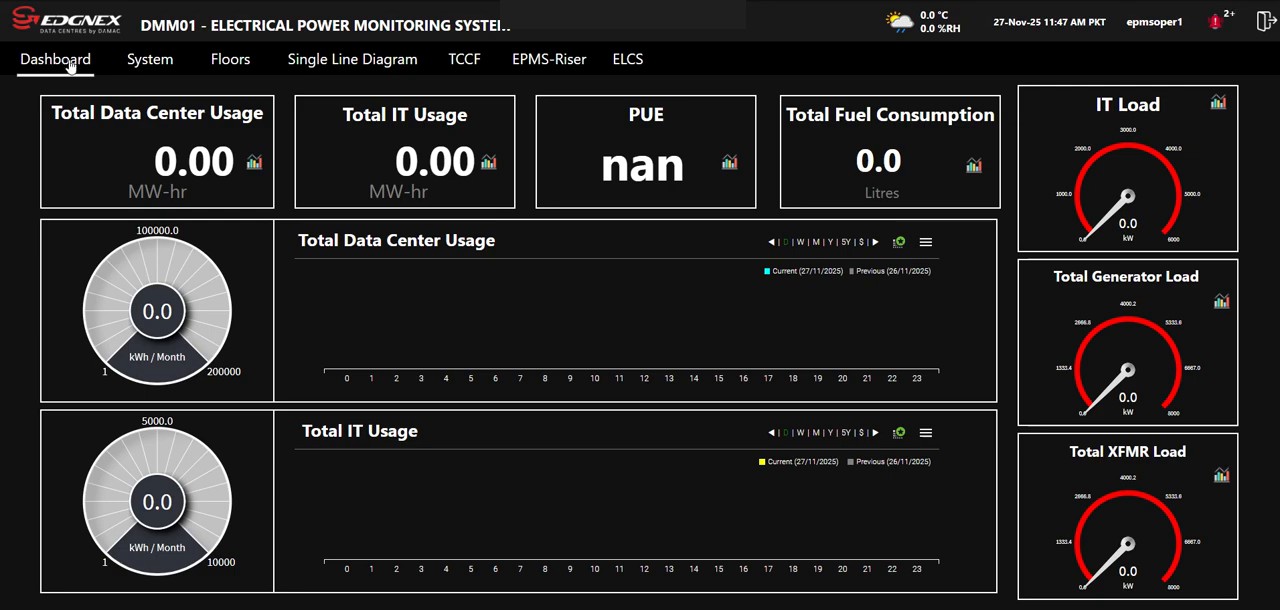This screenshot has height=610, width=1280.
Task: Select Y (year) range on Data Center Usage chart
Action: coord(830,242)
